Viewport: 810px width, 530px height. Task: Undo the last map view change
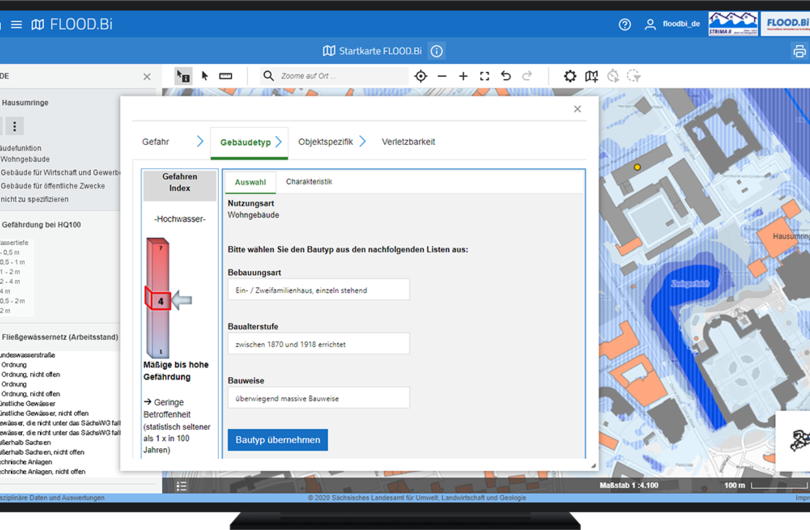(x=506, y=76)
